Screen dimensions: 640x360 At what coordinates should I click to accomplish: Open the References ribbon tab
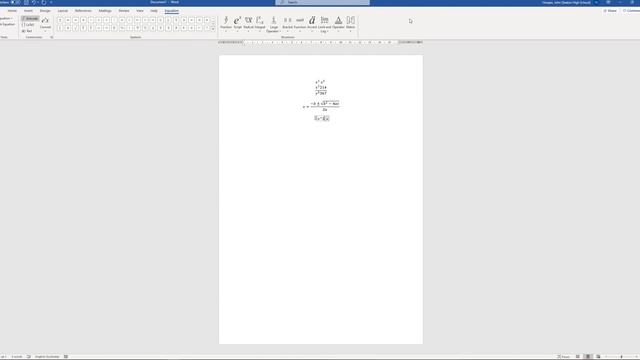tap(83, 11)
